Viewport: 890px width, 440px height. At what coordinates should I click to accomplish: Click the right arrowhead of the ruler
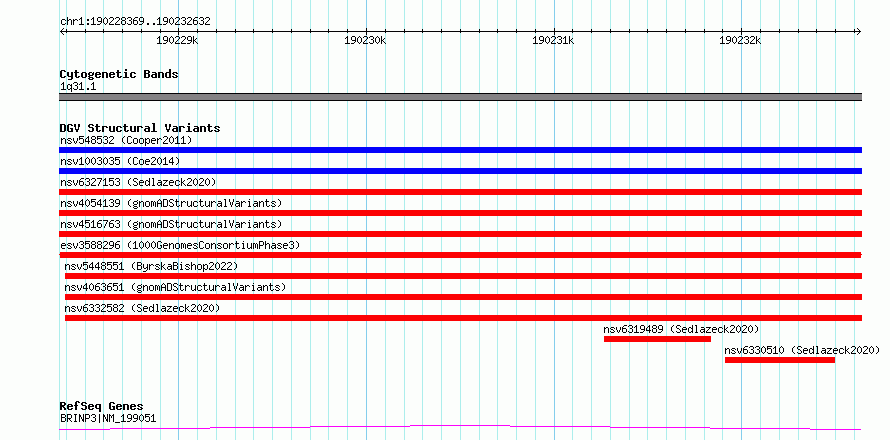(x=859, y=31)
